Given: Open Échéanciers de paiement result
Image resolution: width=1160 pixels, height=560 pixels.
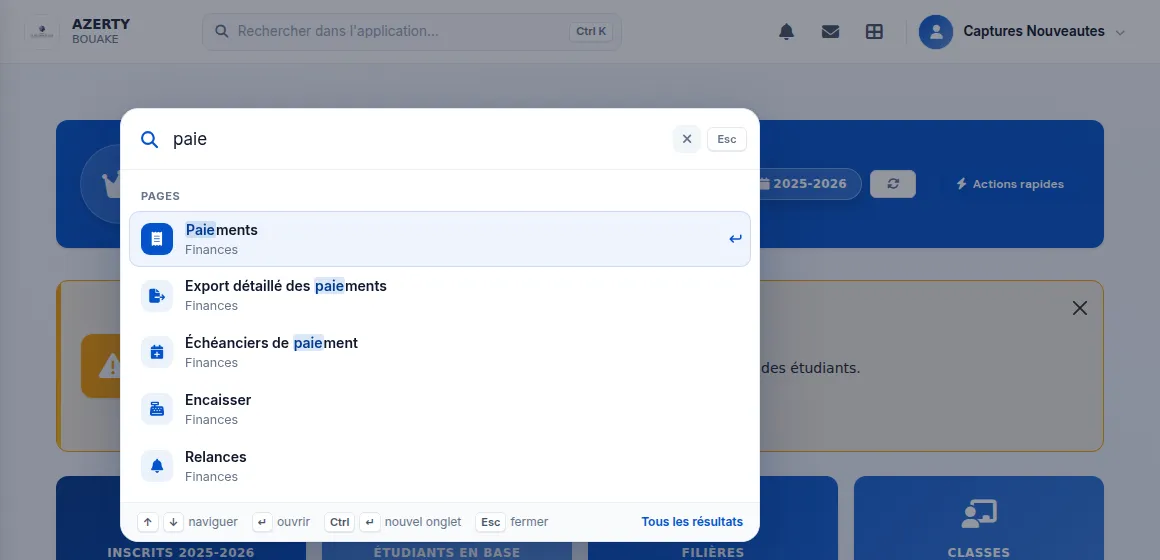Looking at the screenshot, I should coord(439,352).
